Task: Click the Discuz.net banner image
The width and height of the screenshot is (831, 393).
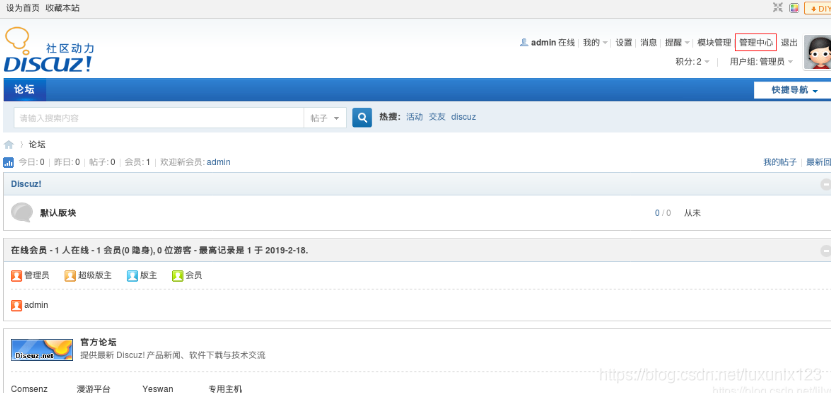Action: tap(42, 350)
